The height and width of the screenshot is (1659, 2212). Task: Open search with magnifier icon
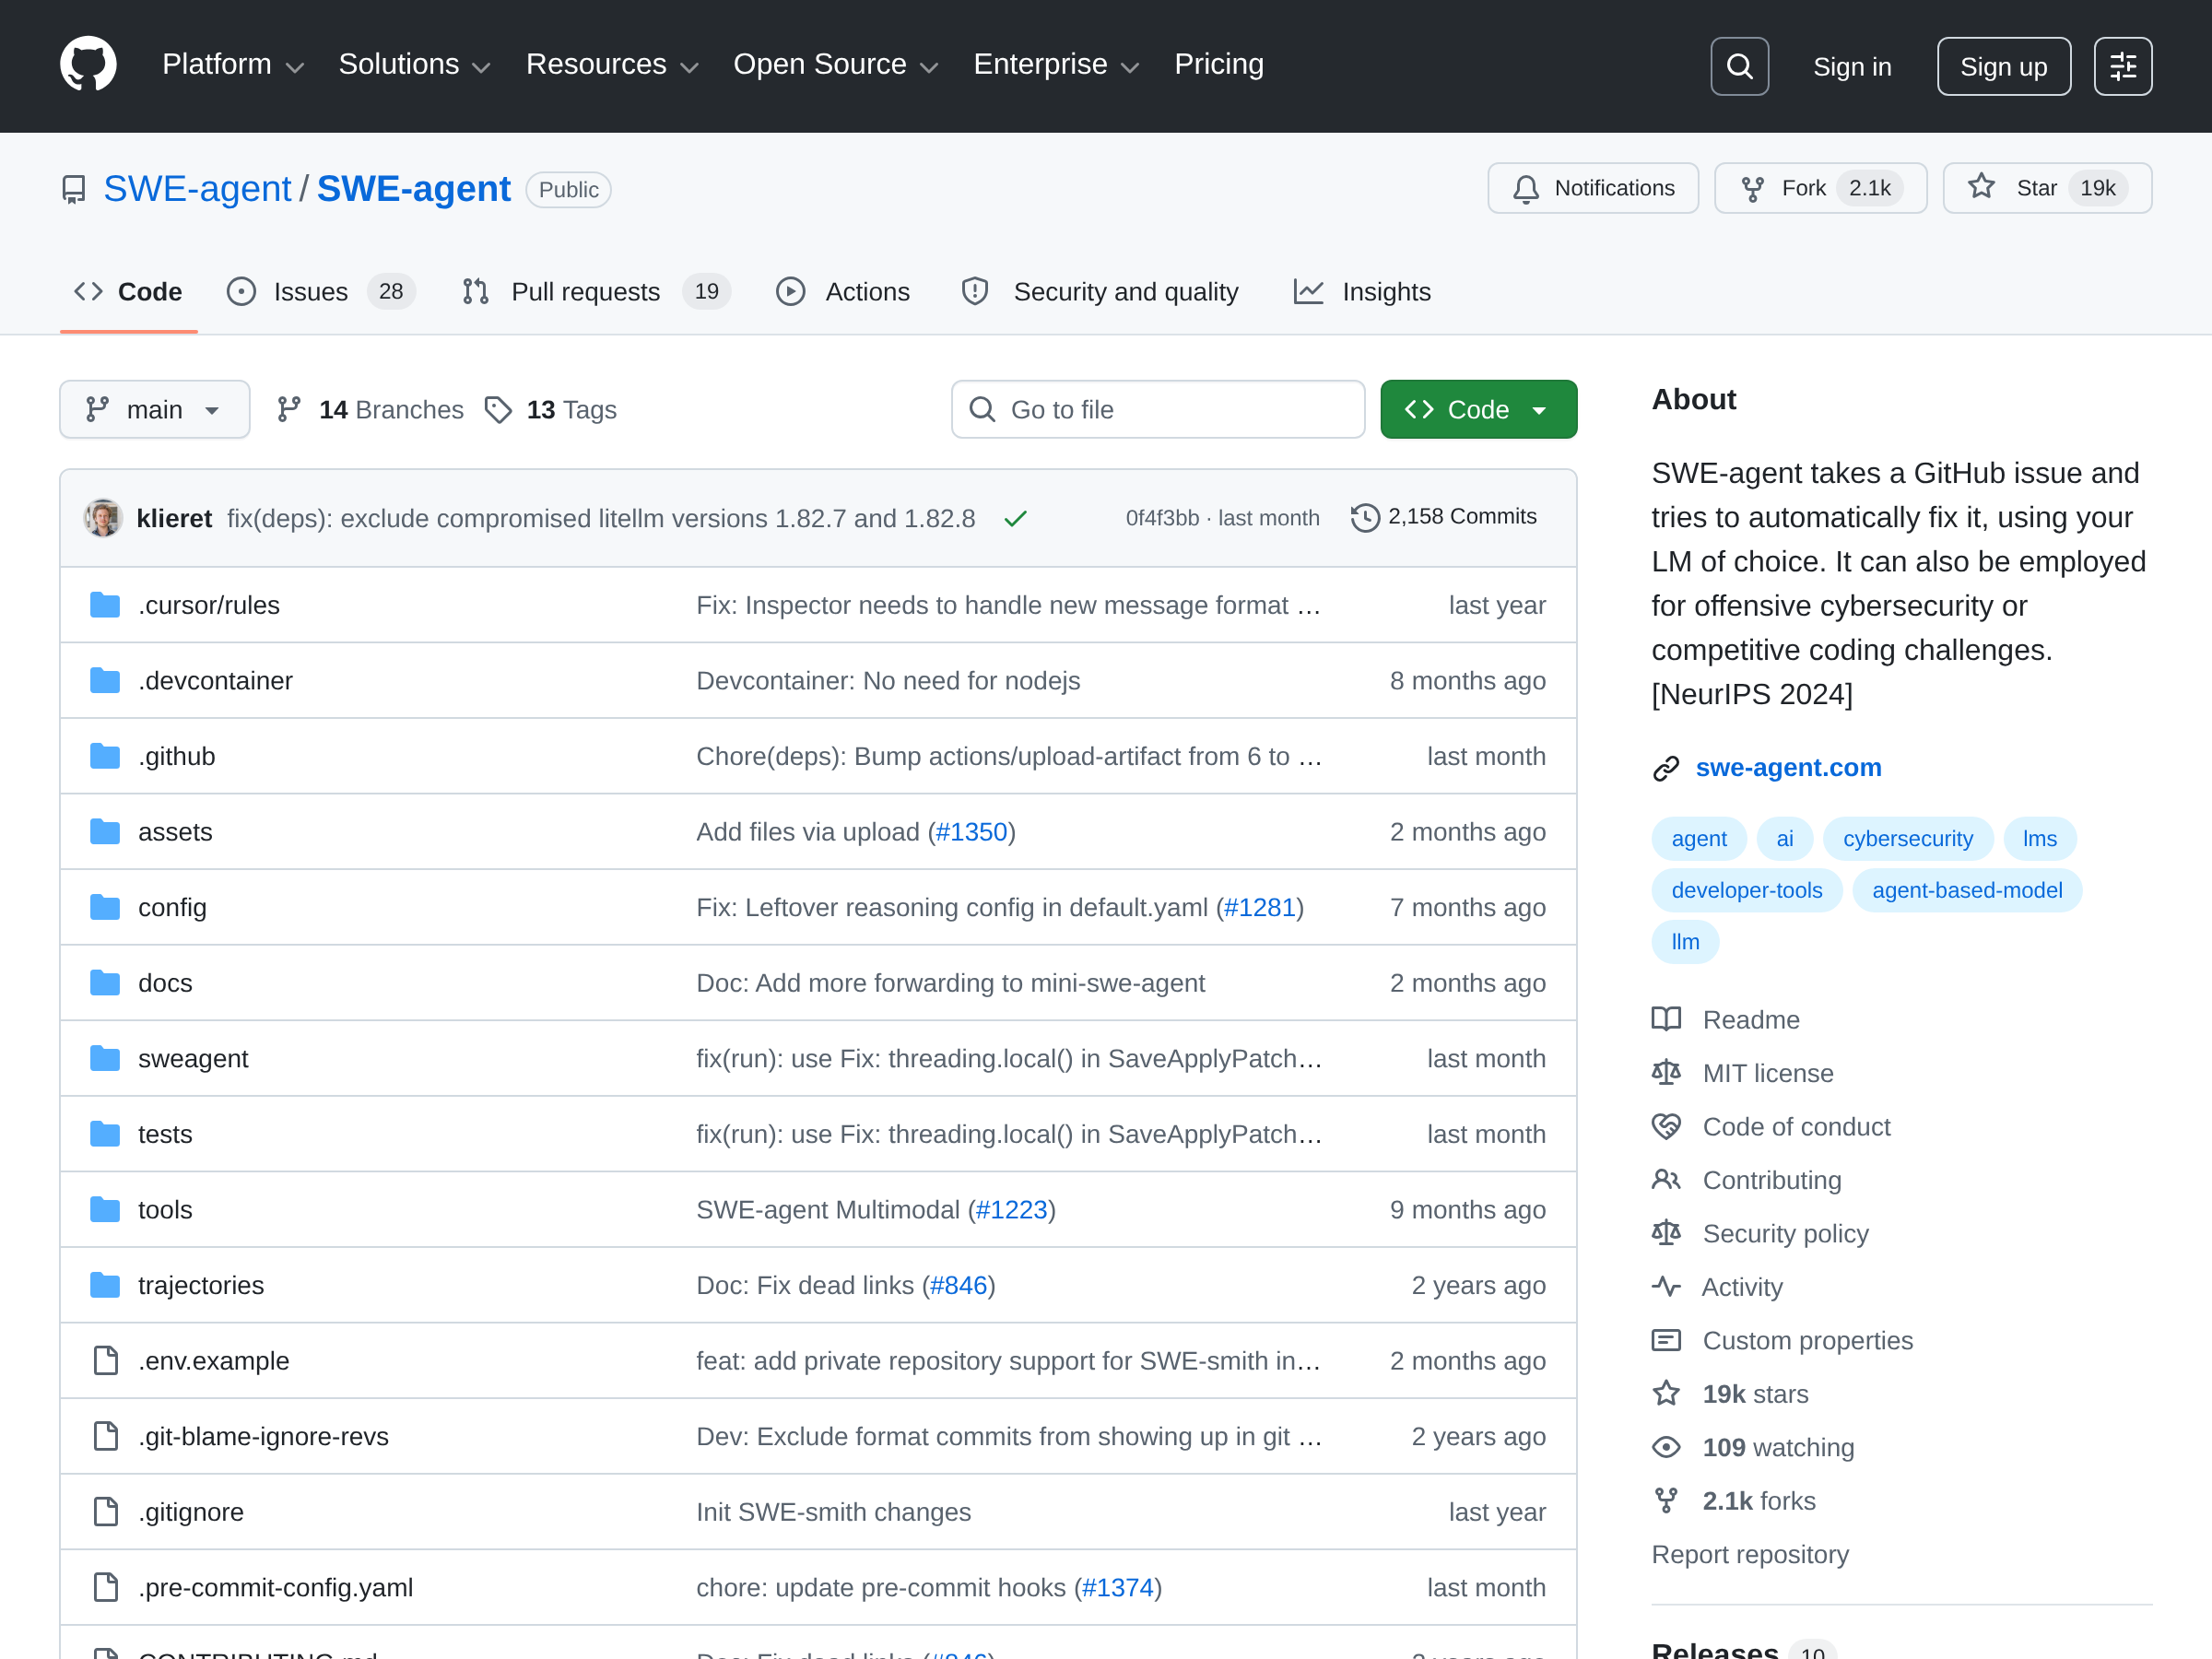1739,66
